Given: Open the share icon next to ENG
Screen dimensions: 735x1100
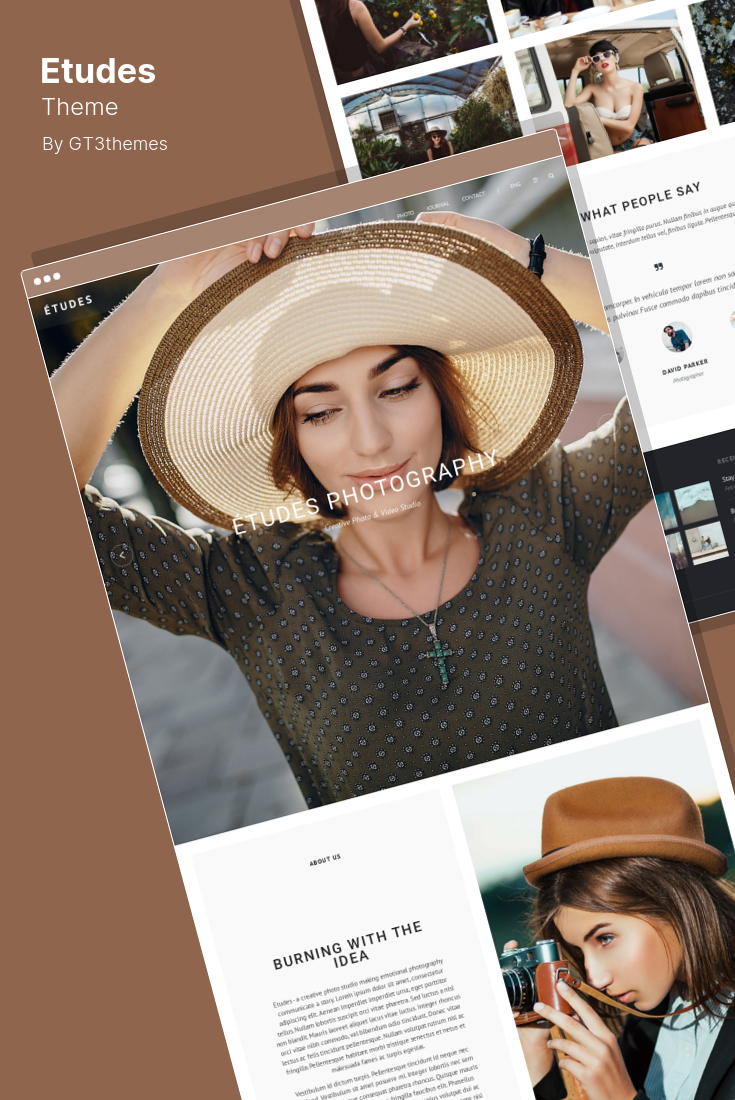Looking at the screenshot, I should tap(535, 180).
